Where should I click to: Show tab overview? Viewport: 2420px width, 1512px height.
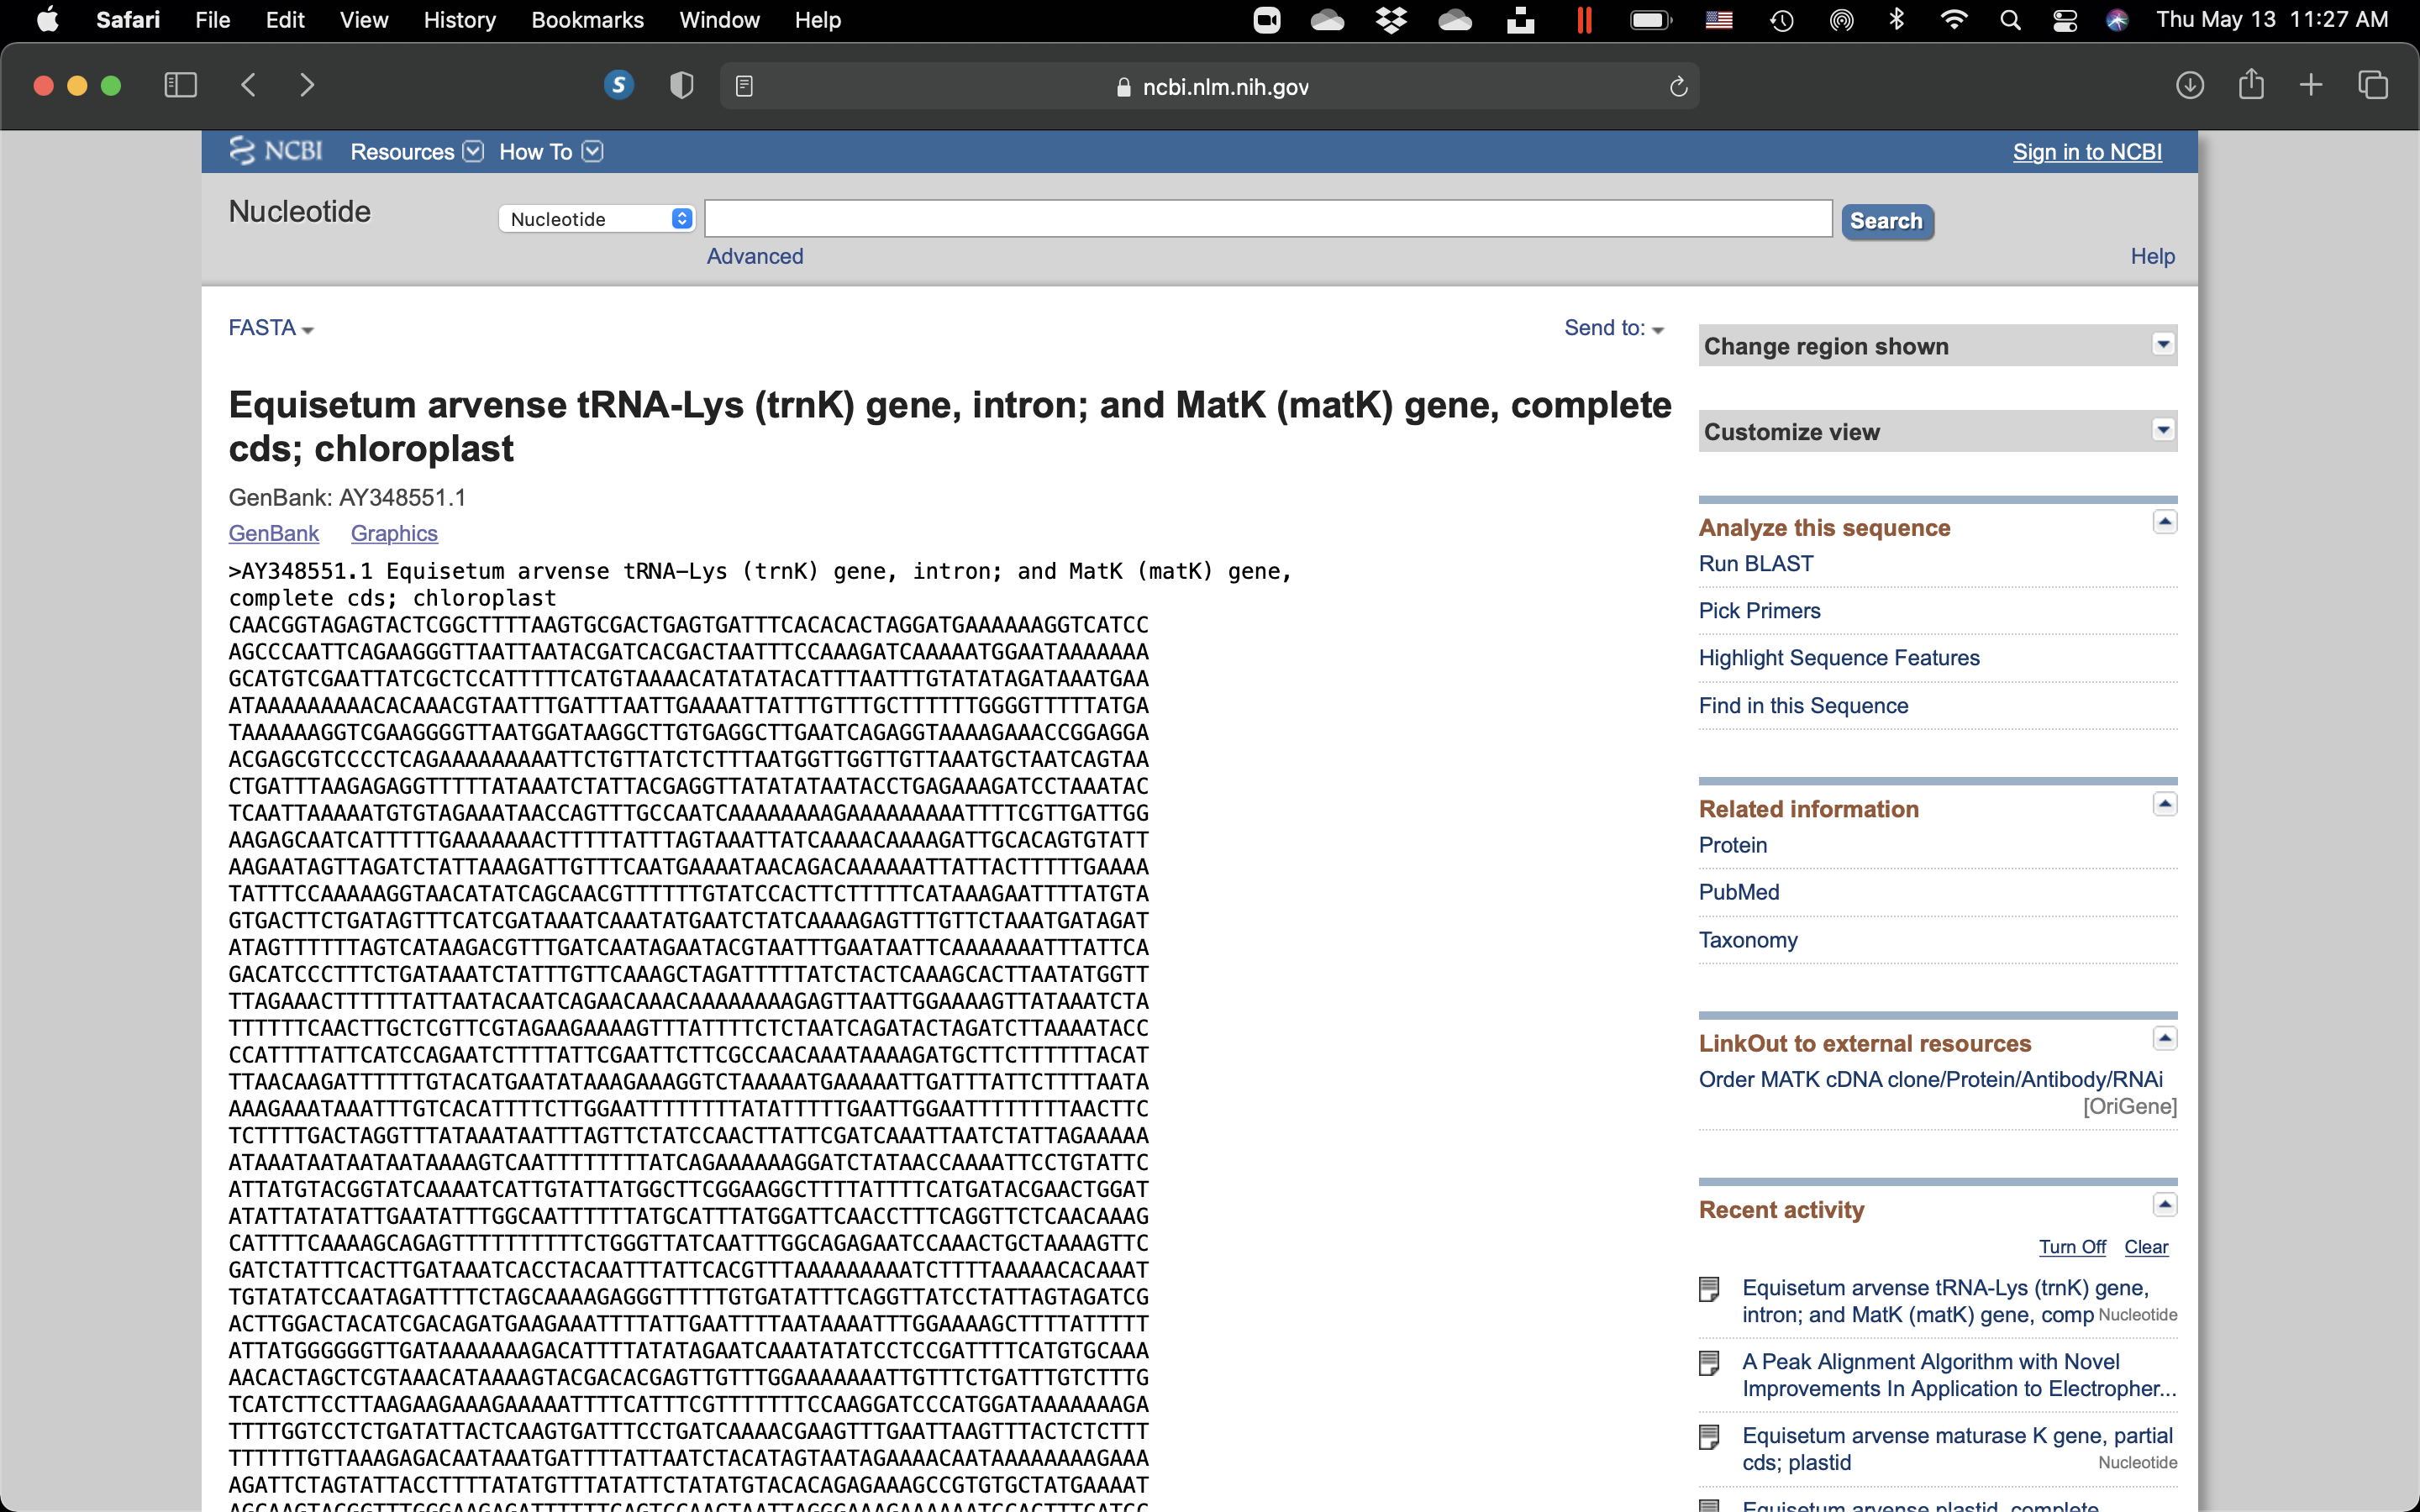[x=2373, y=85]
